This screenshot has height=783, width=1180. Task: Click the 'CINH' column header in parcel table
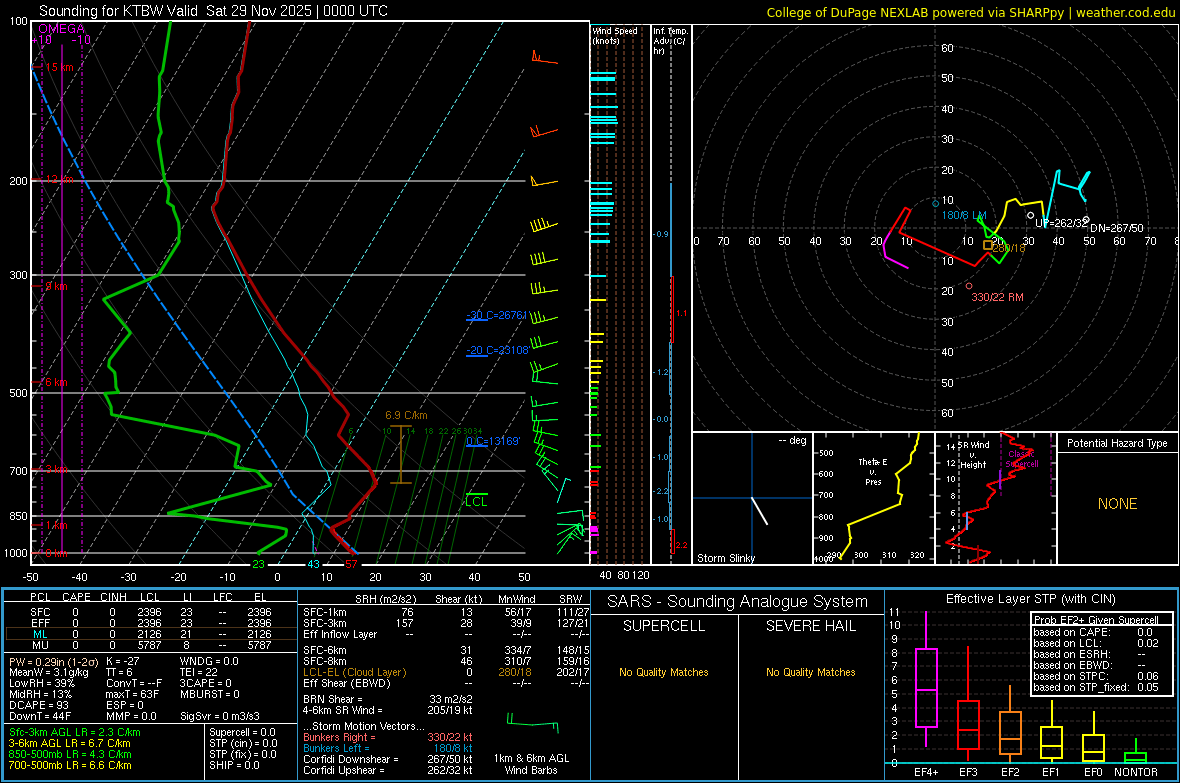[x=114, y=597]
